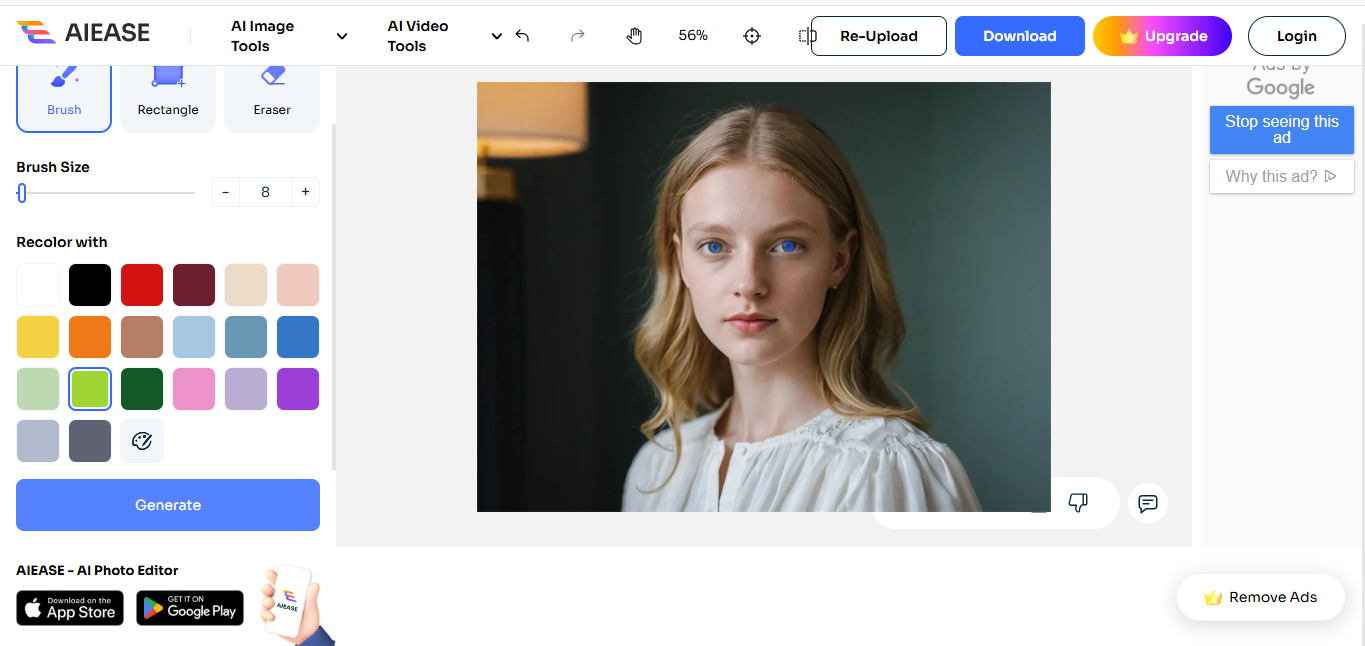Select the red recolor swatch
1365x646 pixels.
142,284
